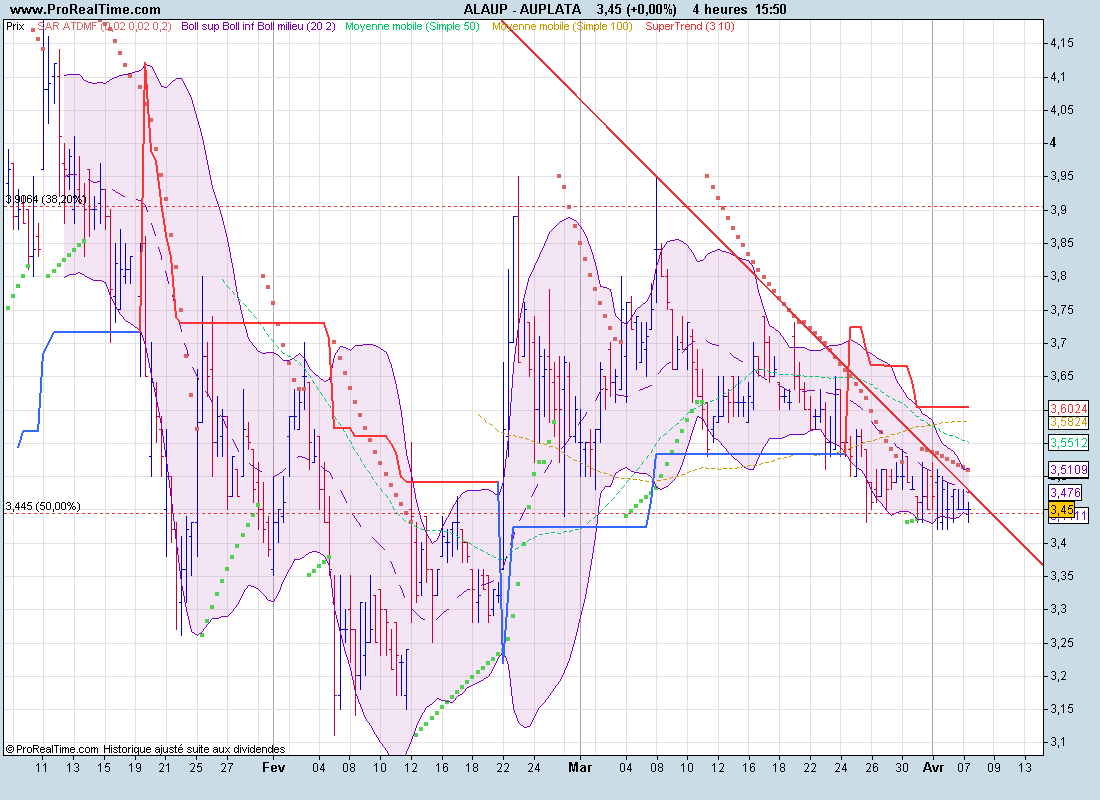Click the 3,15 price axis label
This screenshot has height=800, width=1100.
tap(1061, 709)
